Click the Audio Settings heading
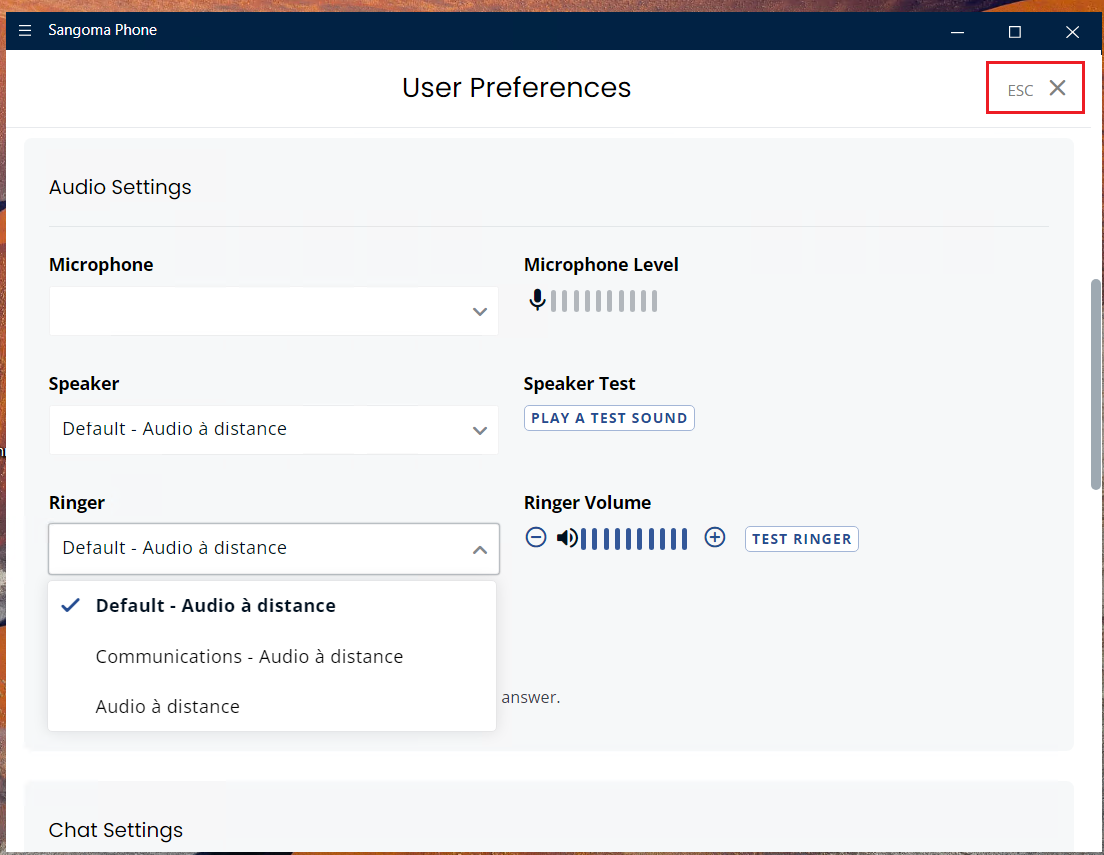Viewport: 1104px width, 855px height. 120,187
